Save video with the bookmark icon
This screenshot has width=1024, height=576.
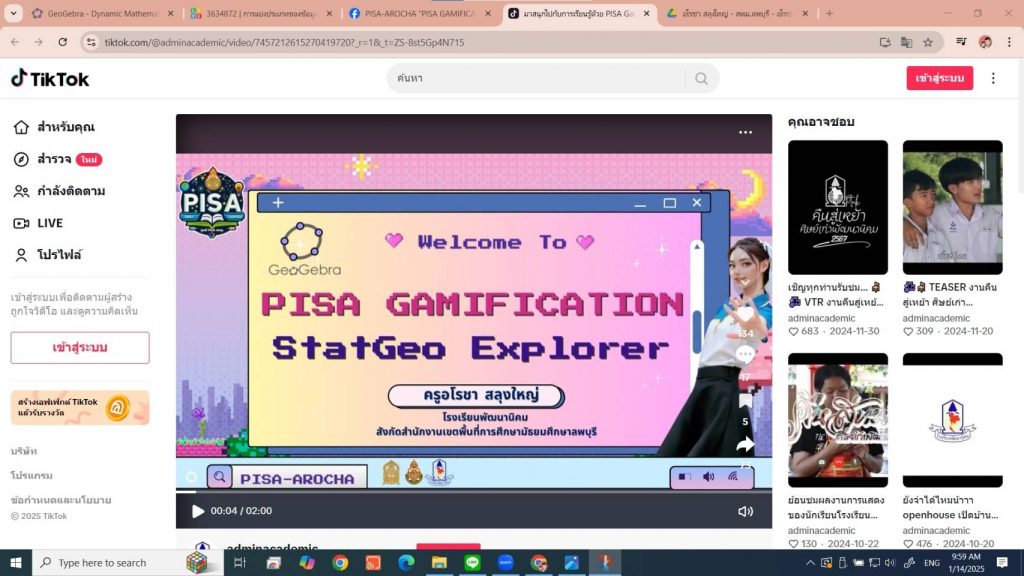[x=745, y=401]
